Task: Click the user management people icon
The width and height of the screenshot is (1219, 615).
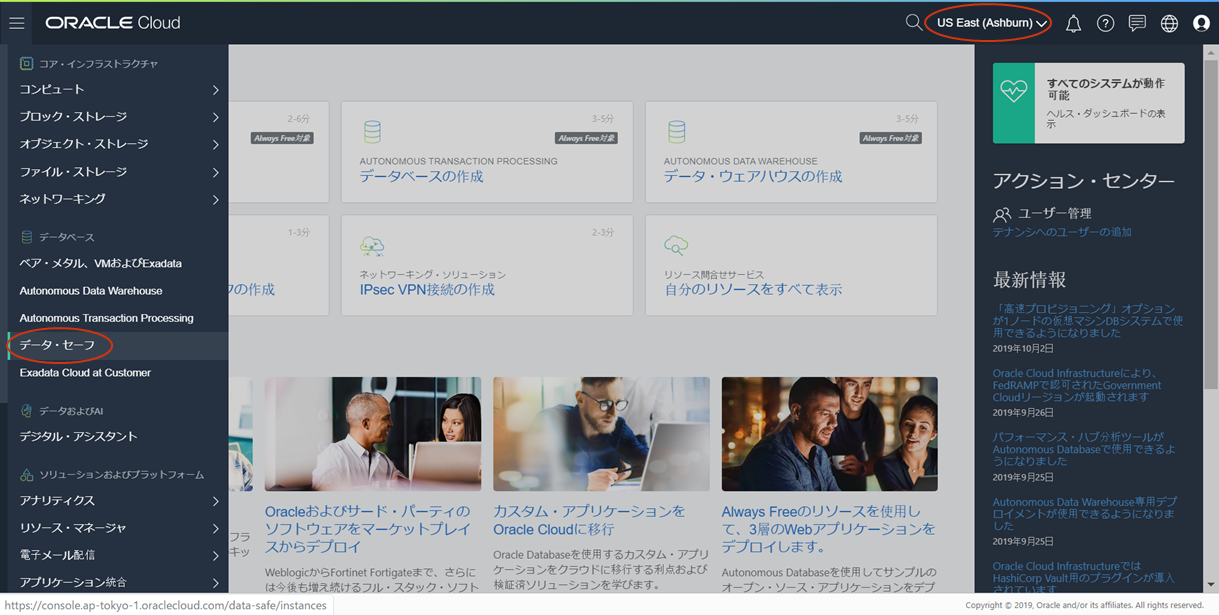Action: click(1002, 214)
